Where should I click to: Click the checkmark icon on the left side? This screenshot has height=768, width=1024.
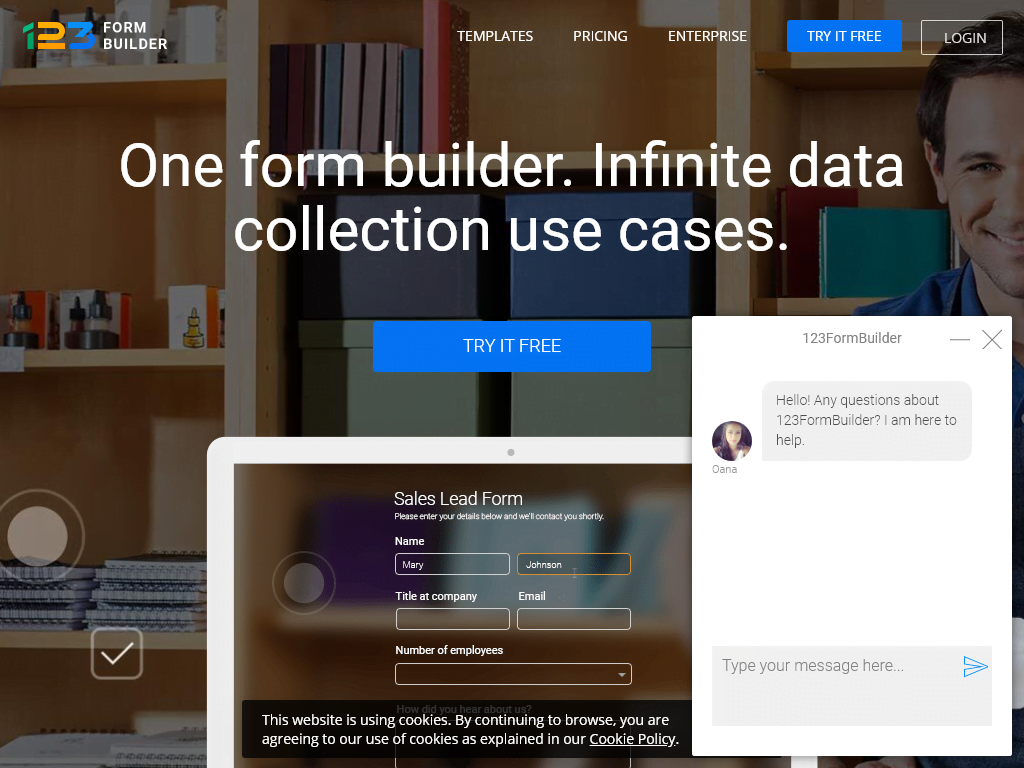[117, 654]
